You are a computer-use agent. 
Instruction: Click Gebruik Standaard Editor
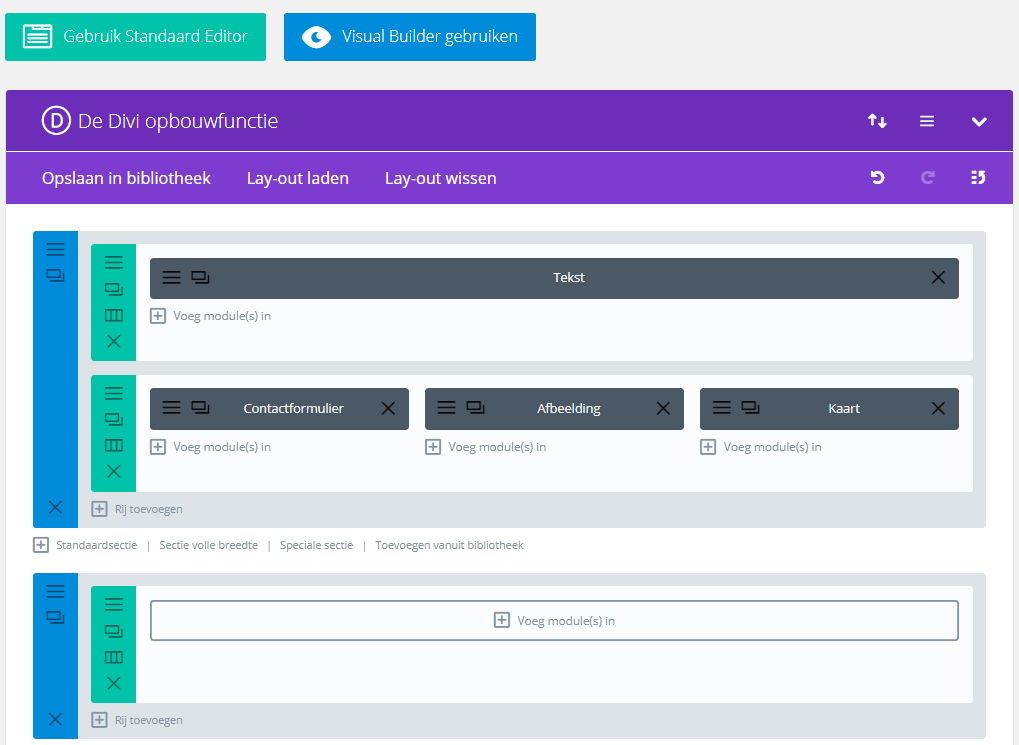tap(135, 36)
